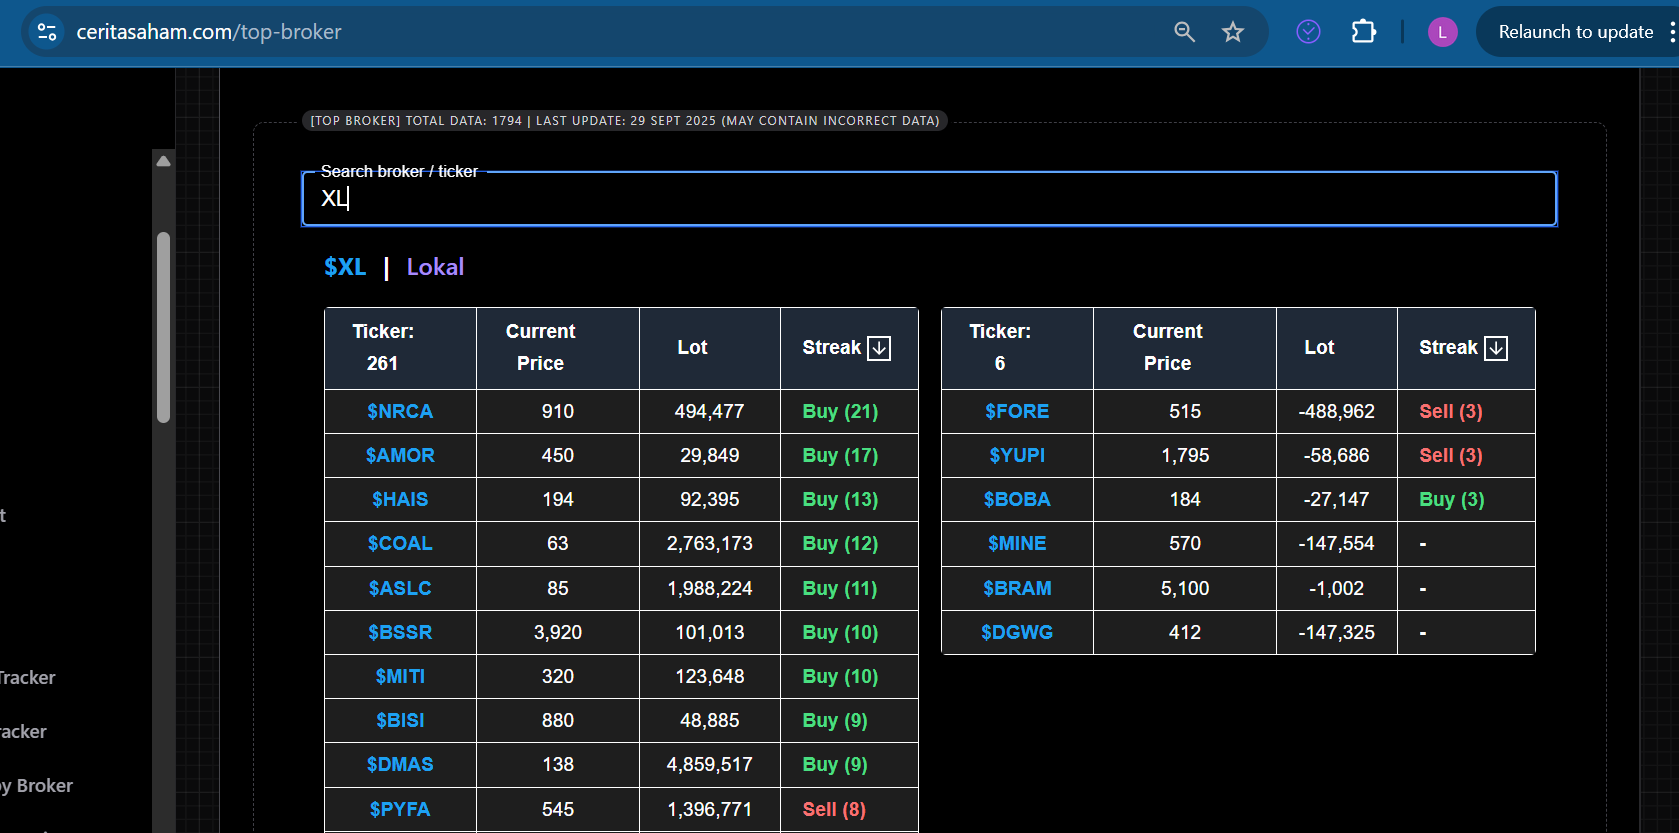Click the address bar URL text
This screenshot has width=1679, height=833.
click(x=209, y=32)
